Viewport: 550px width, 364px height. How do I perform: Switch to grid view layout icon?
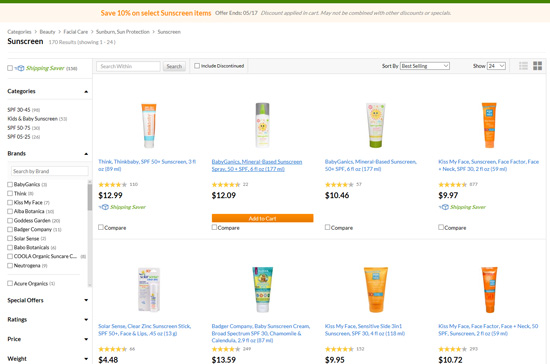coord(537,66)
